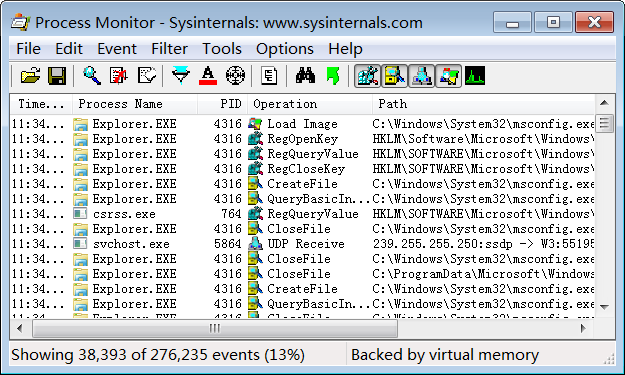Toggle capture with the magnifying glass icon

(x=92, y=75)
